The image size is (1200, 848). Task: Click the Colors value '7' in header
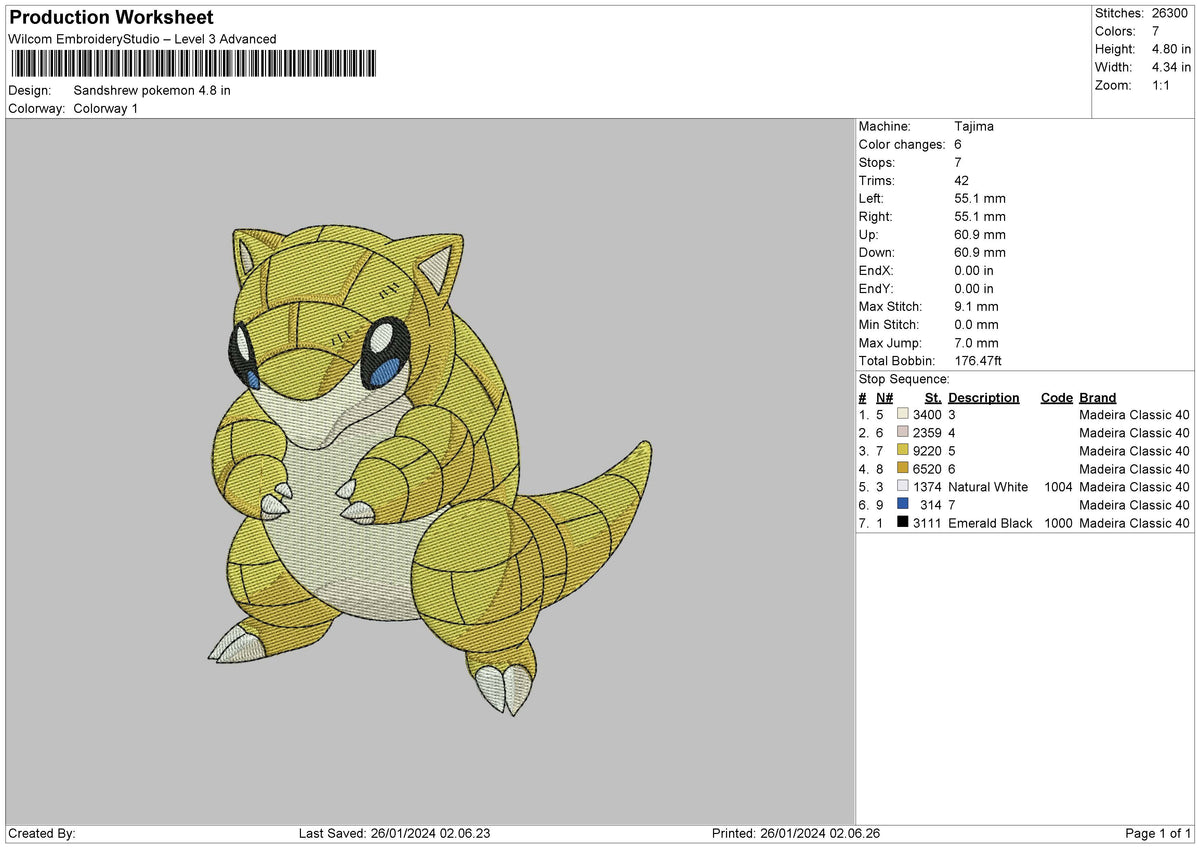point(1156,31)
